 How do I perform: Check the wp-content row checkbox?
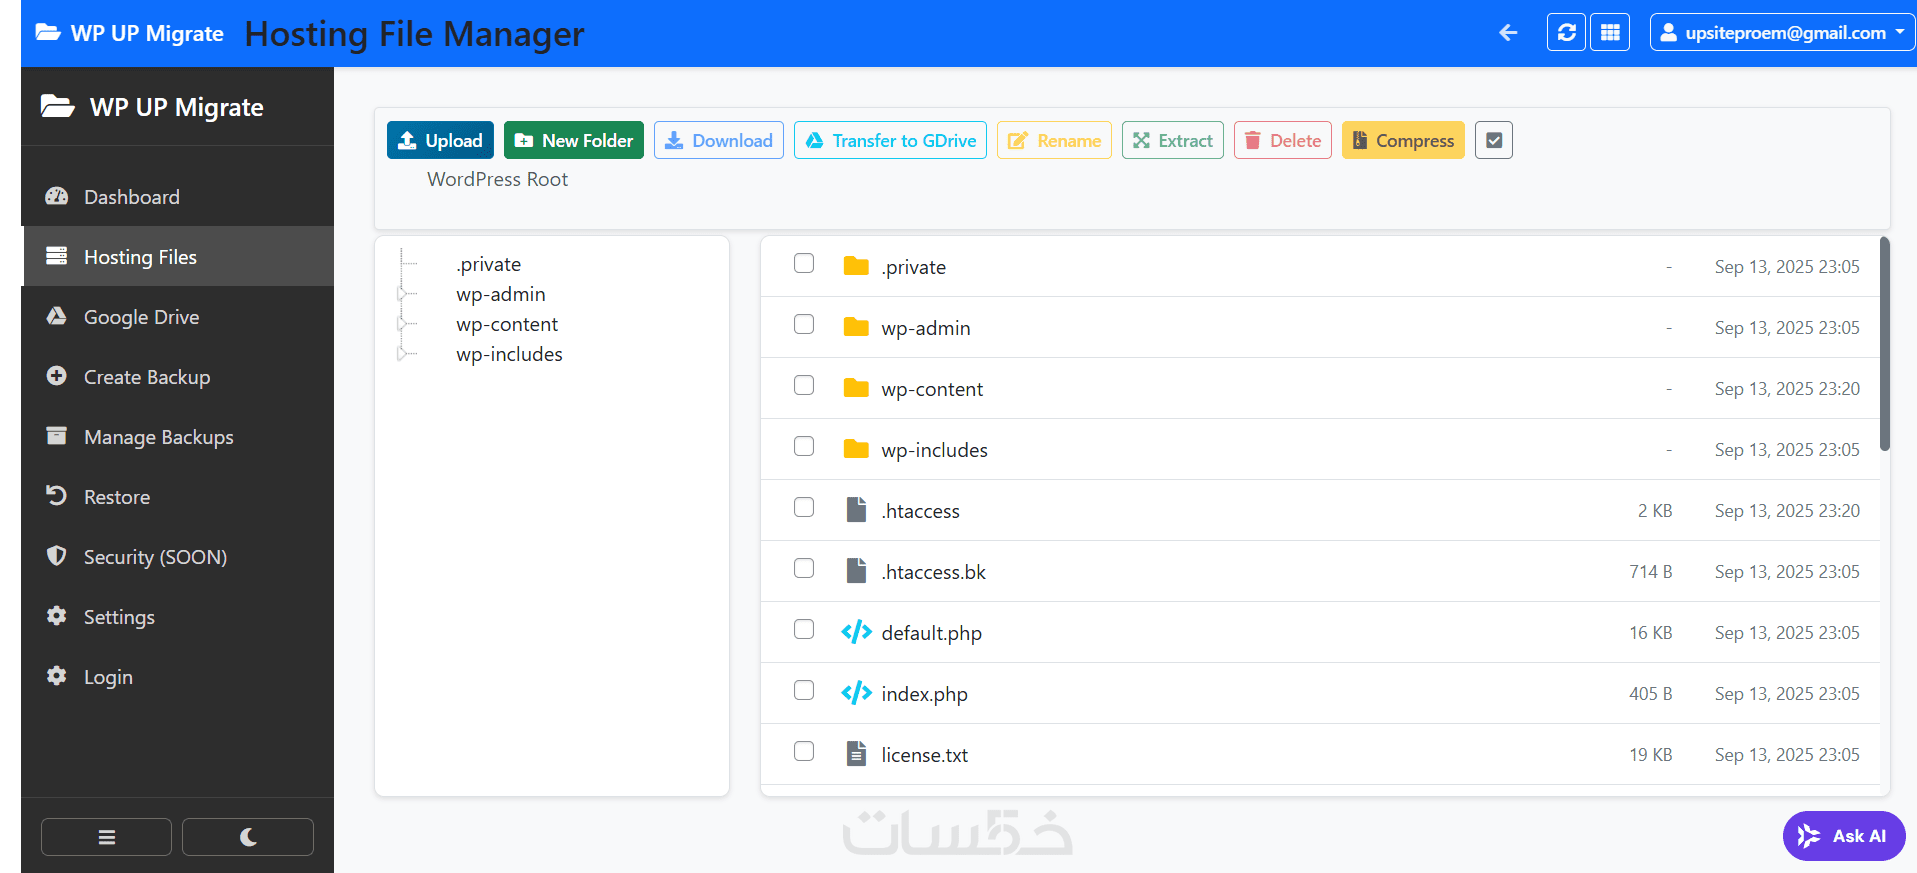pos(804,385)
